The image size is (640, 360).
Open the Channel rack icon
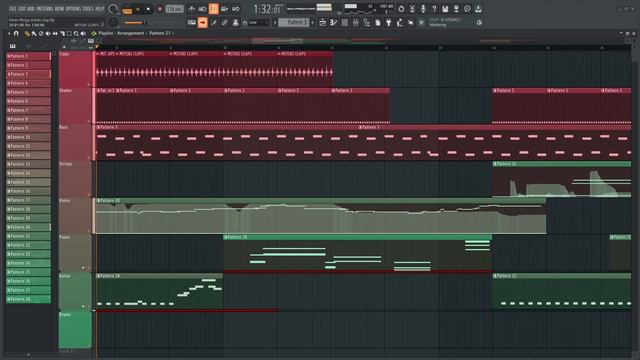coord(344,22)
